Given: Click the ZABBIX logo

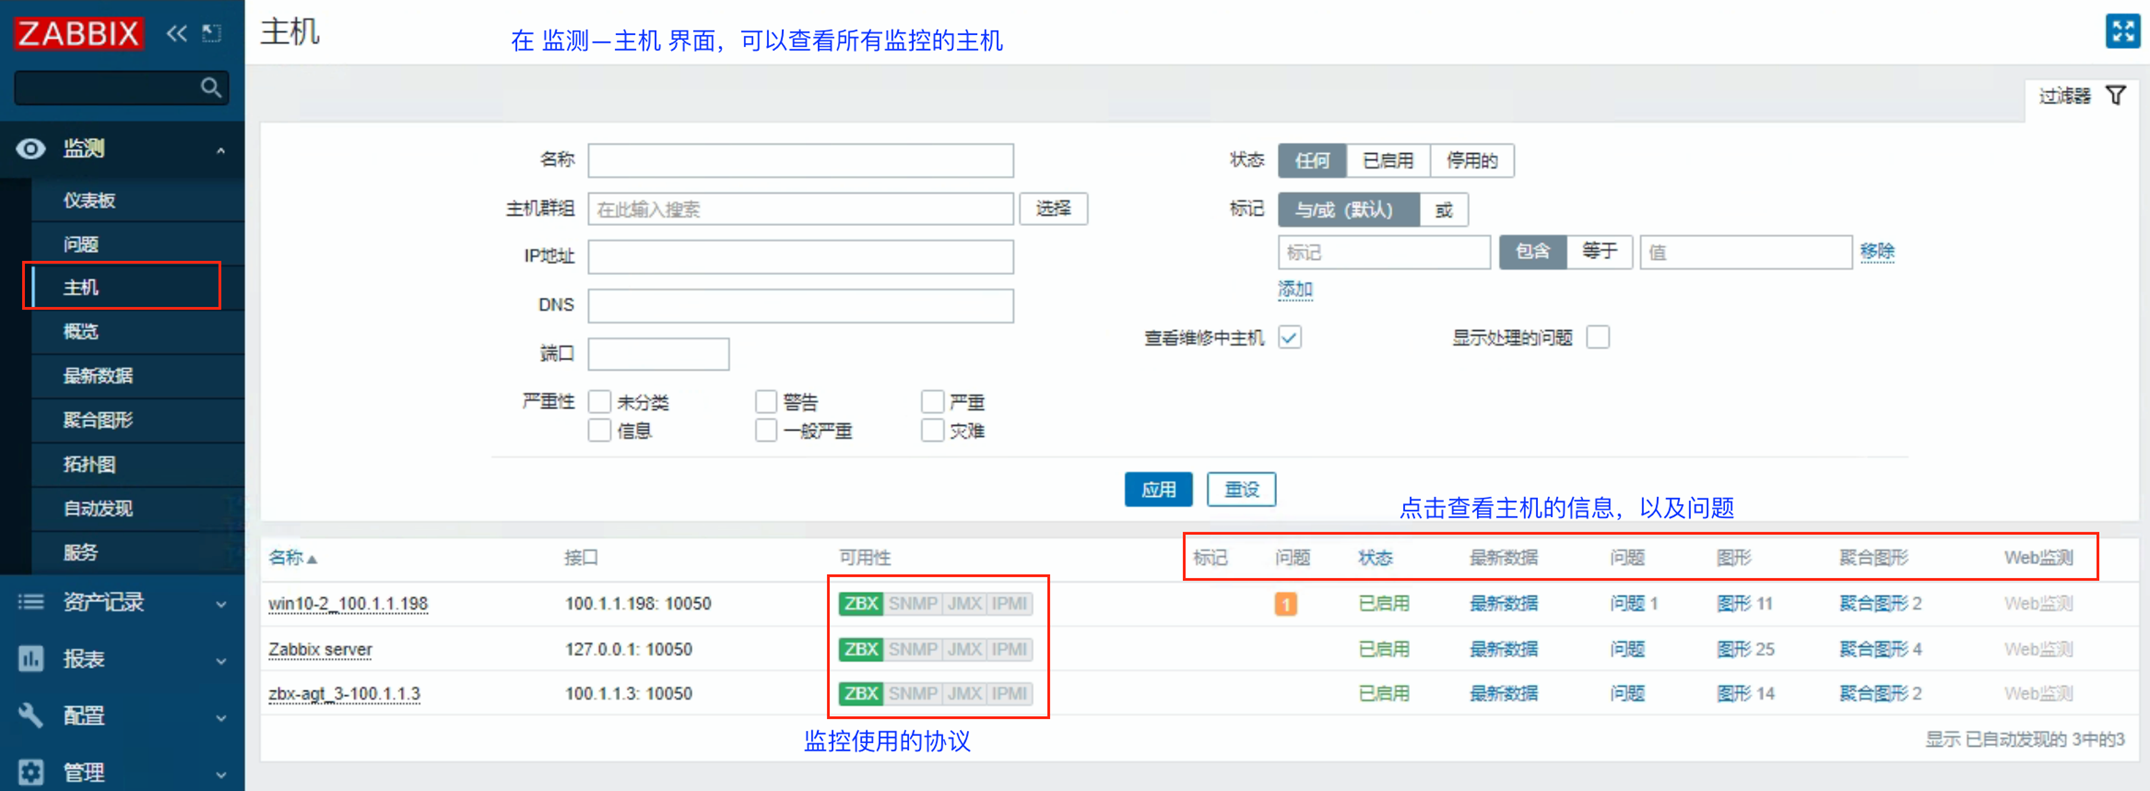Looking at the screenshot, I should (x=78, y=33).
